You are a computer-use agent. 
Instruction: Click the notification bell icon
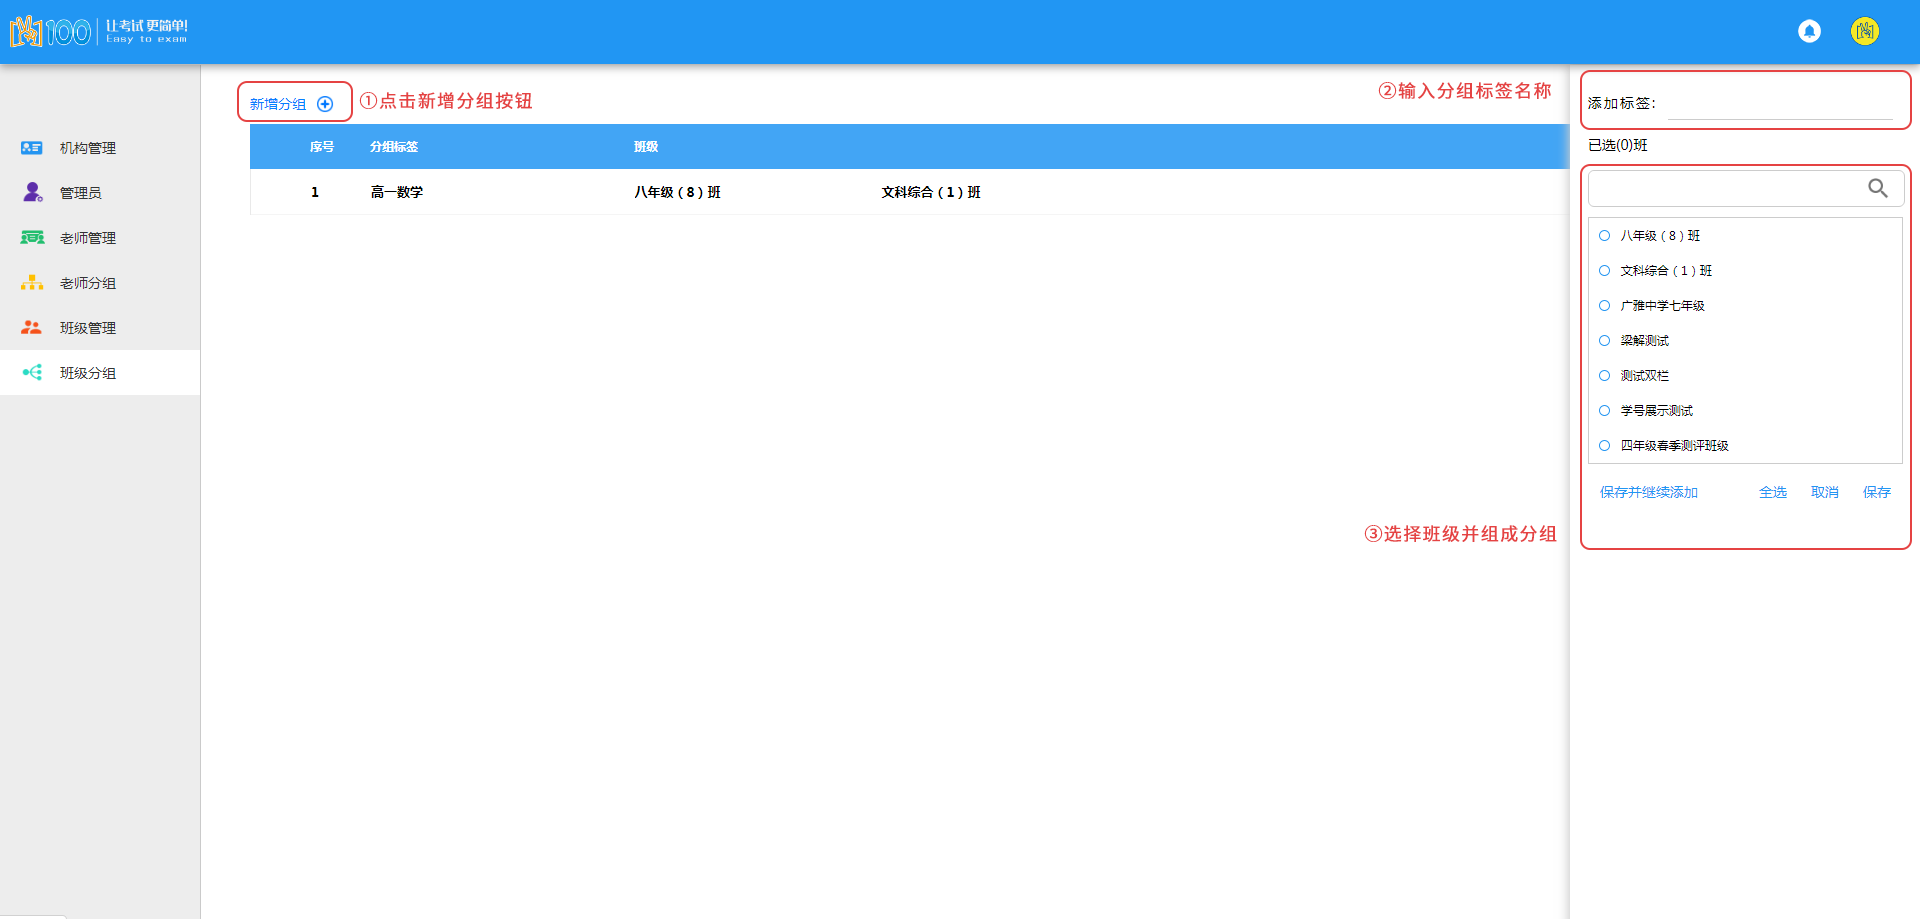coord(1809,31)
